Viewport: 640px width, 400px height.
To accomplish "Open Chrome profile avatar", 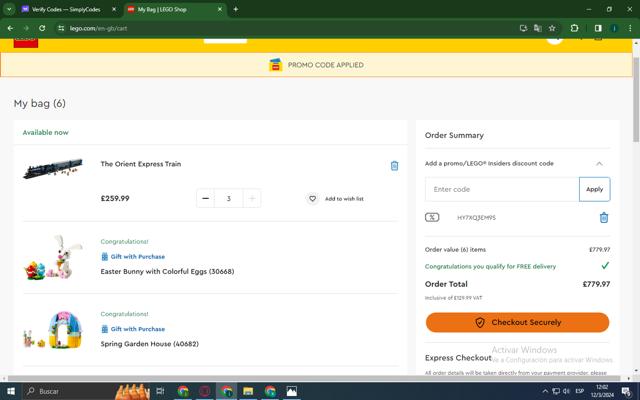I will pyautogui.click(x=614, y=28).
